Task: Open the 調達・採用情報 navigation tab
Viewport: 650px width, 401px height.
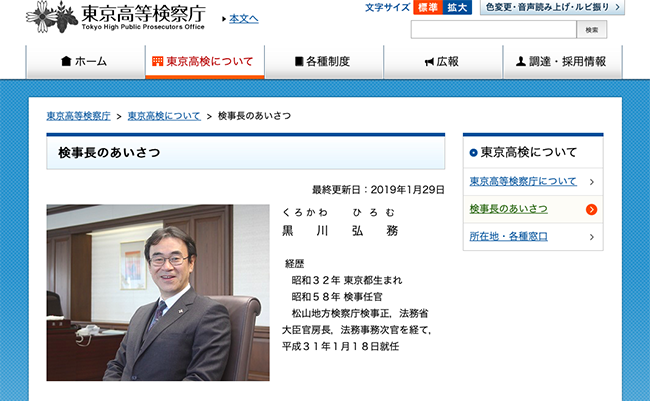Action: [561, 62]
